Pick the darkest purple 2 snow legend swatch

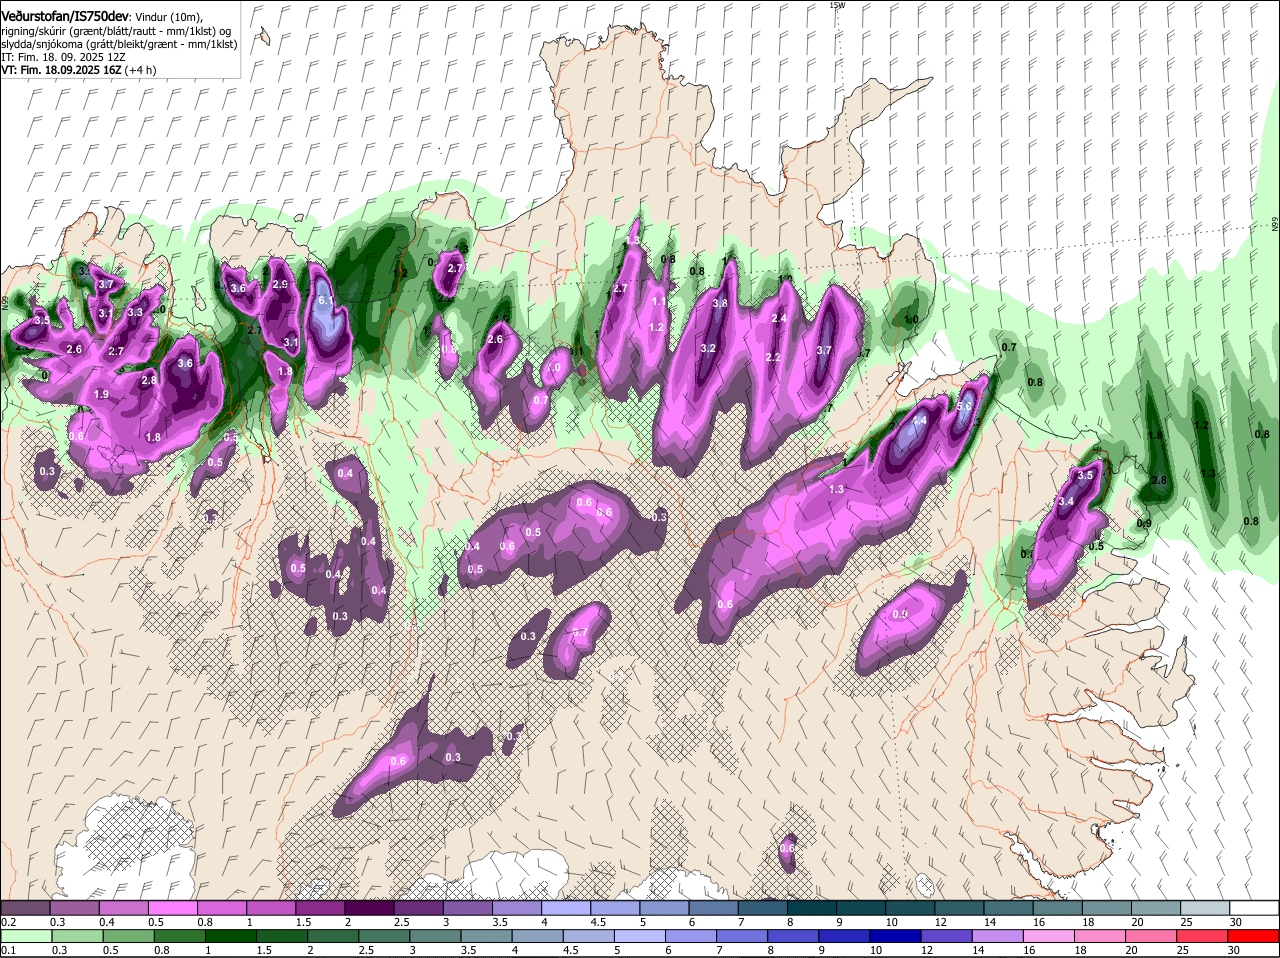click(x=369, y=908)
